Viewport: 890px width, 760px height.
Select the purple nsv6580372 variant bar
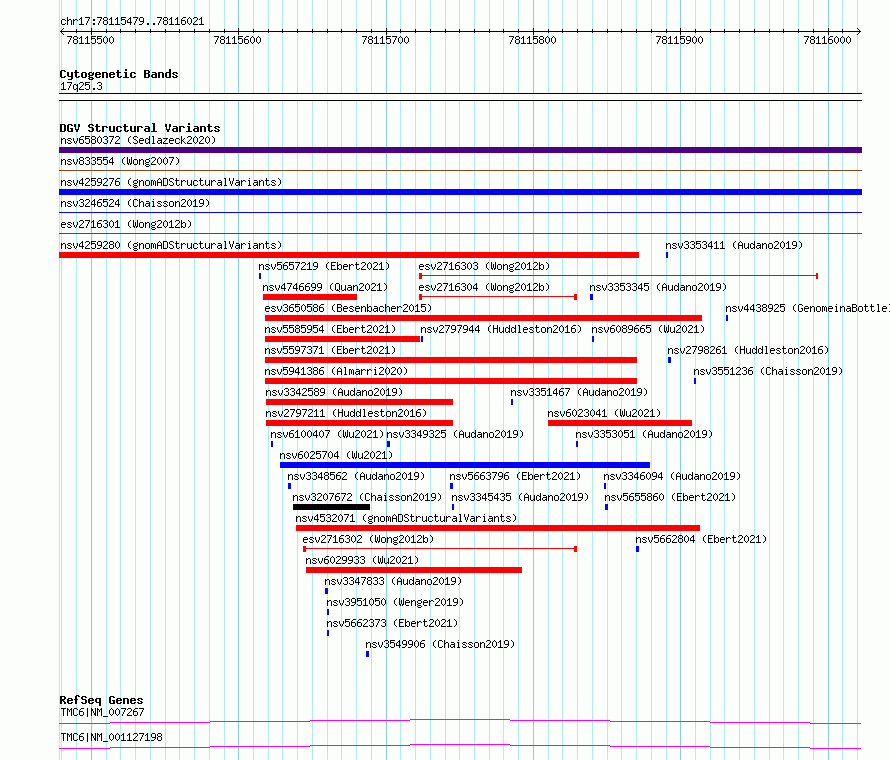(x=460, y=150)
